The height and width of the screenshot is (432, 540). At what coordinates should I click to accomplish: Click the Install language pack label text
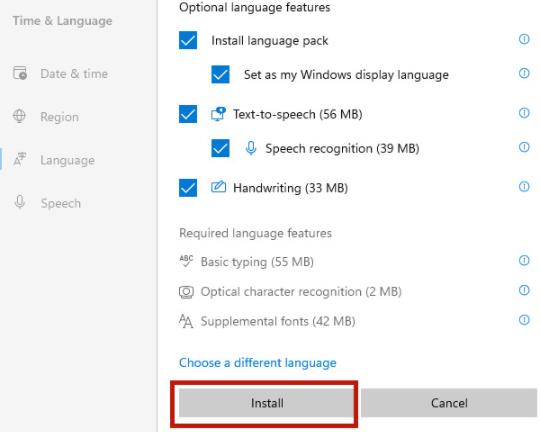coord(270,41)
